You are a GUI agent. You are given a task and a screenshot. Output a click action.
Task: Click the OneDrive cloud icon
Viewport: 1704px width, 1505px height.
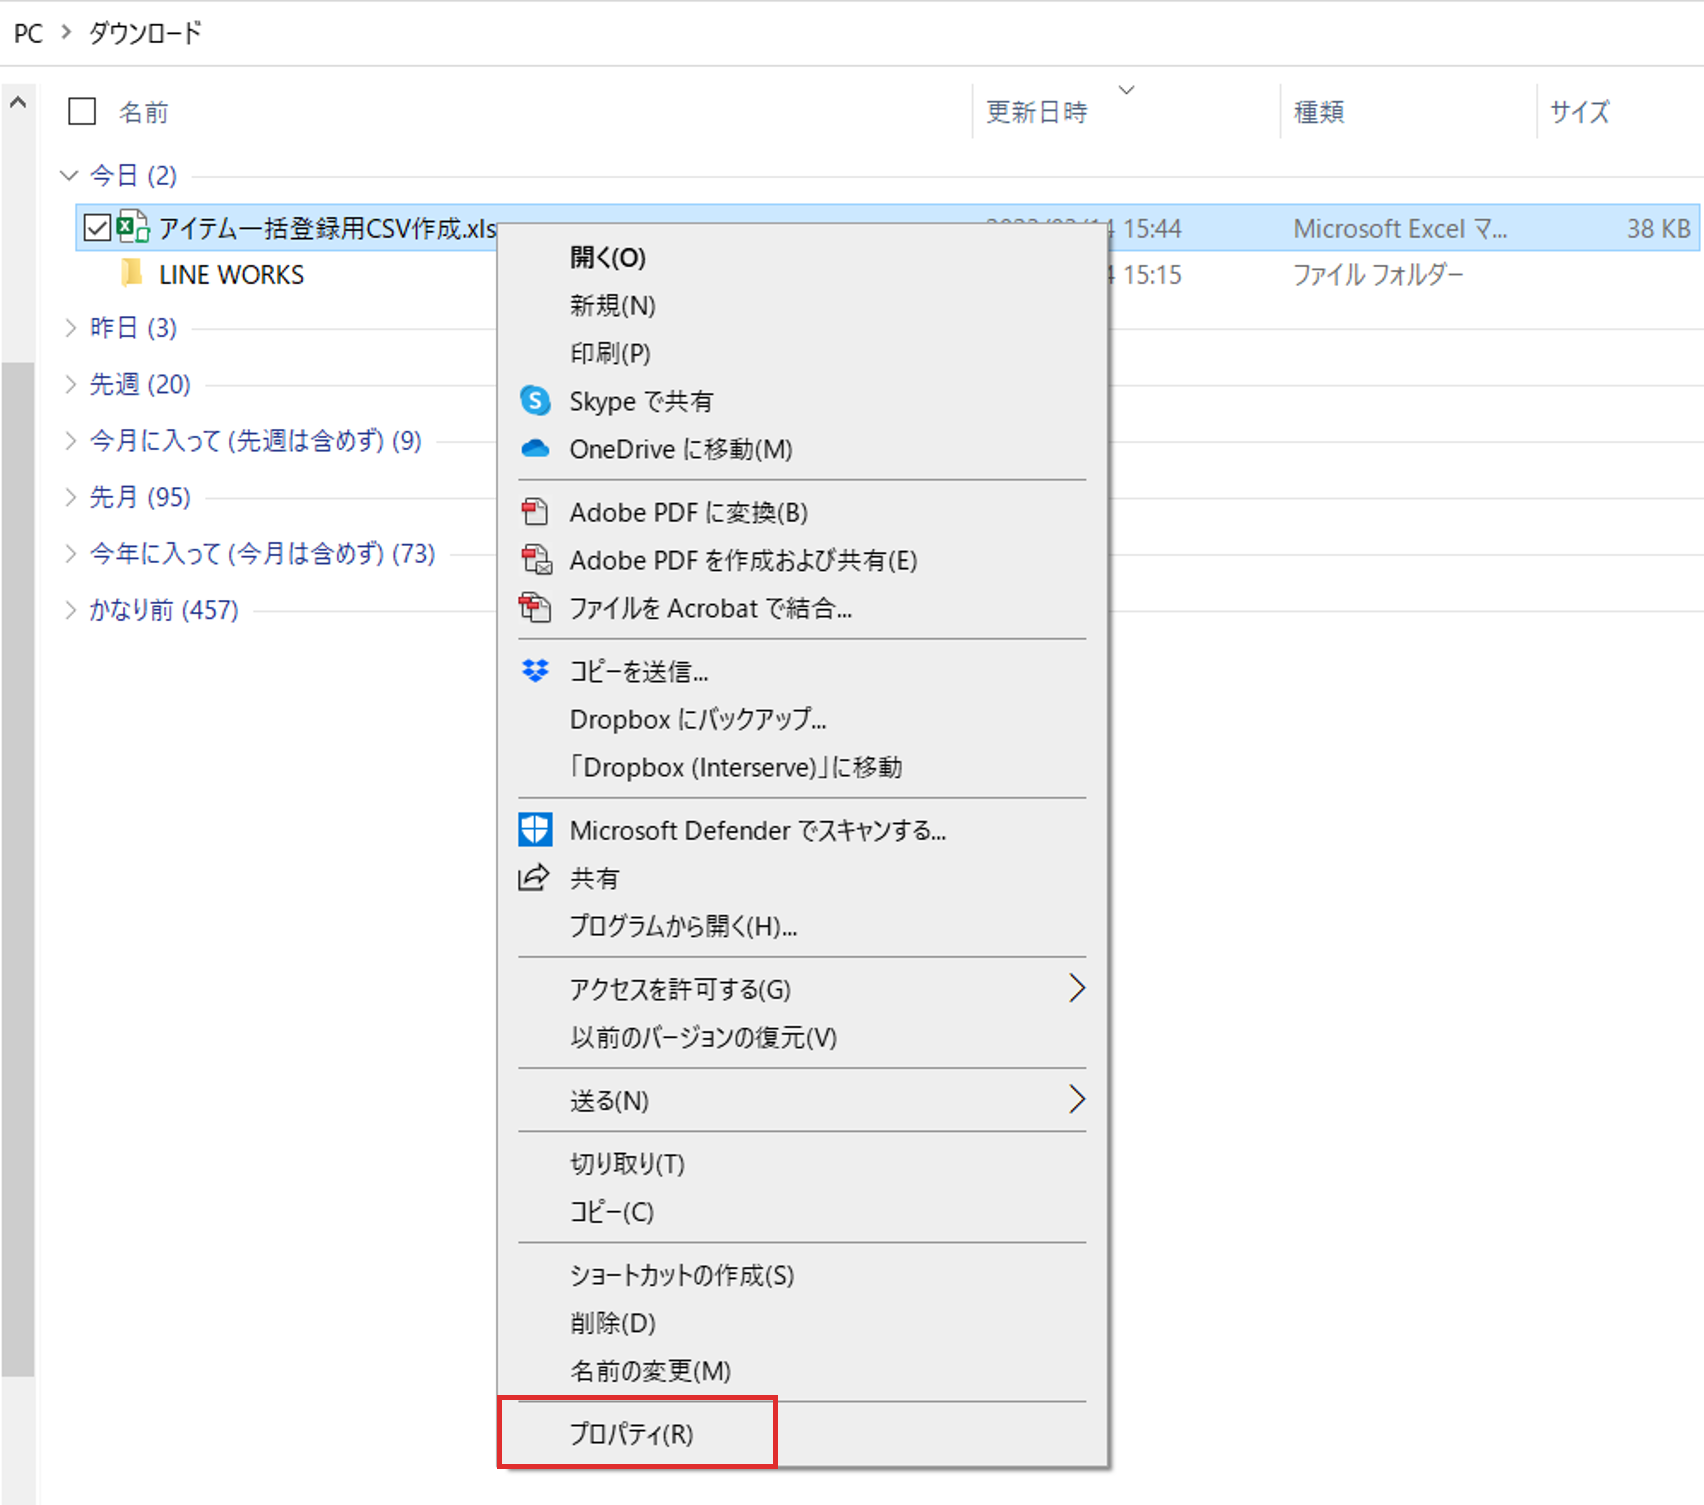pos(535,449)
